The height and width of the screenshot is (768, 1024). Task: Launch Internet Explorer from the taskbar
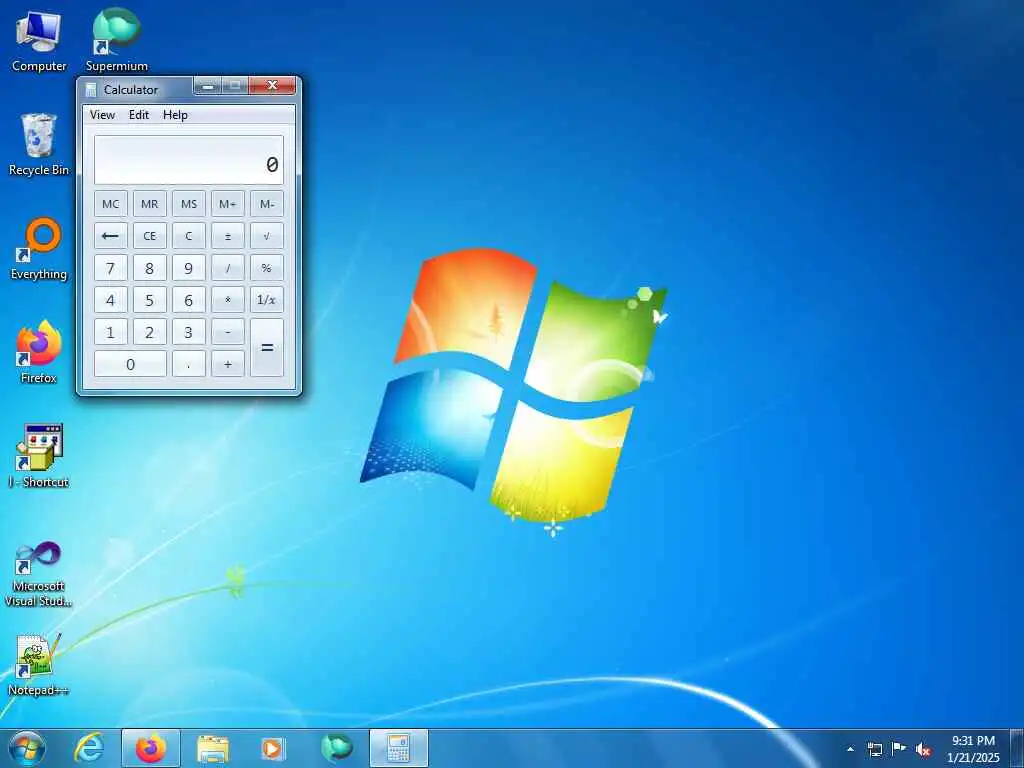(x=88, y=748)
